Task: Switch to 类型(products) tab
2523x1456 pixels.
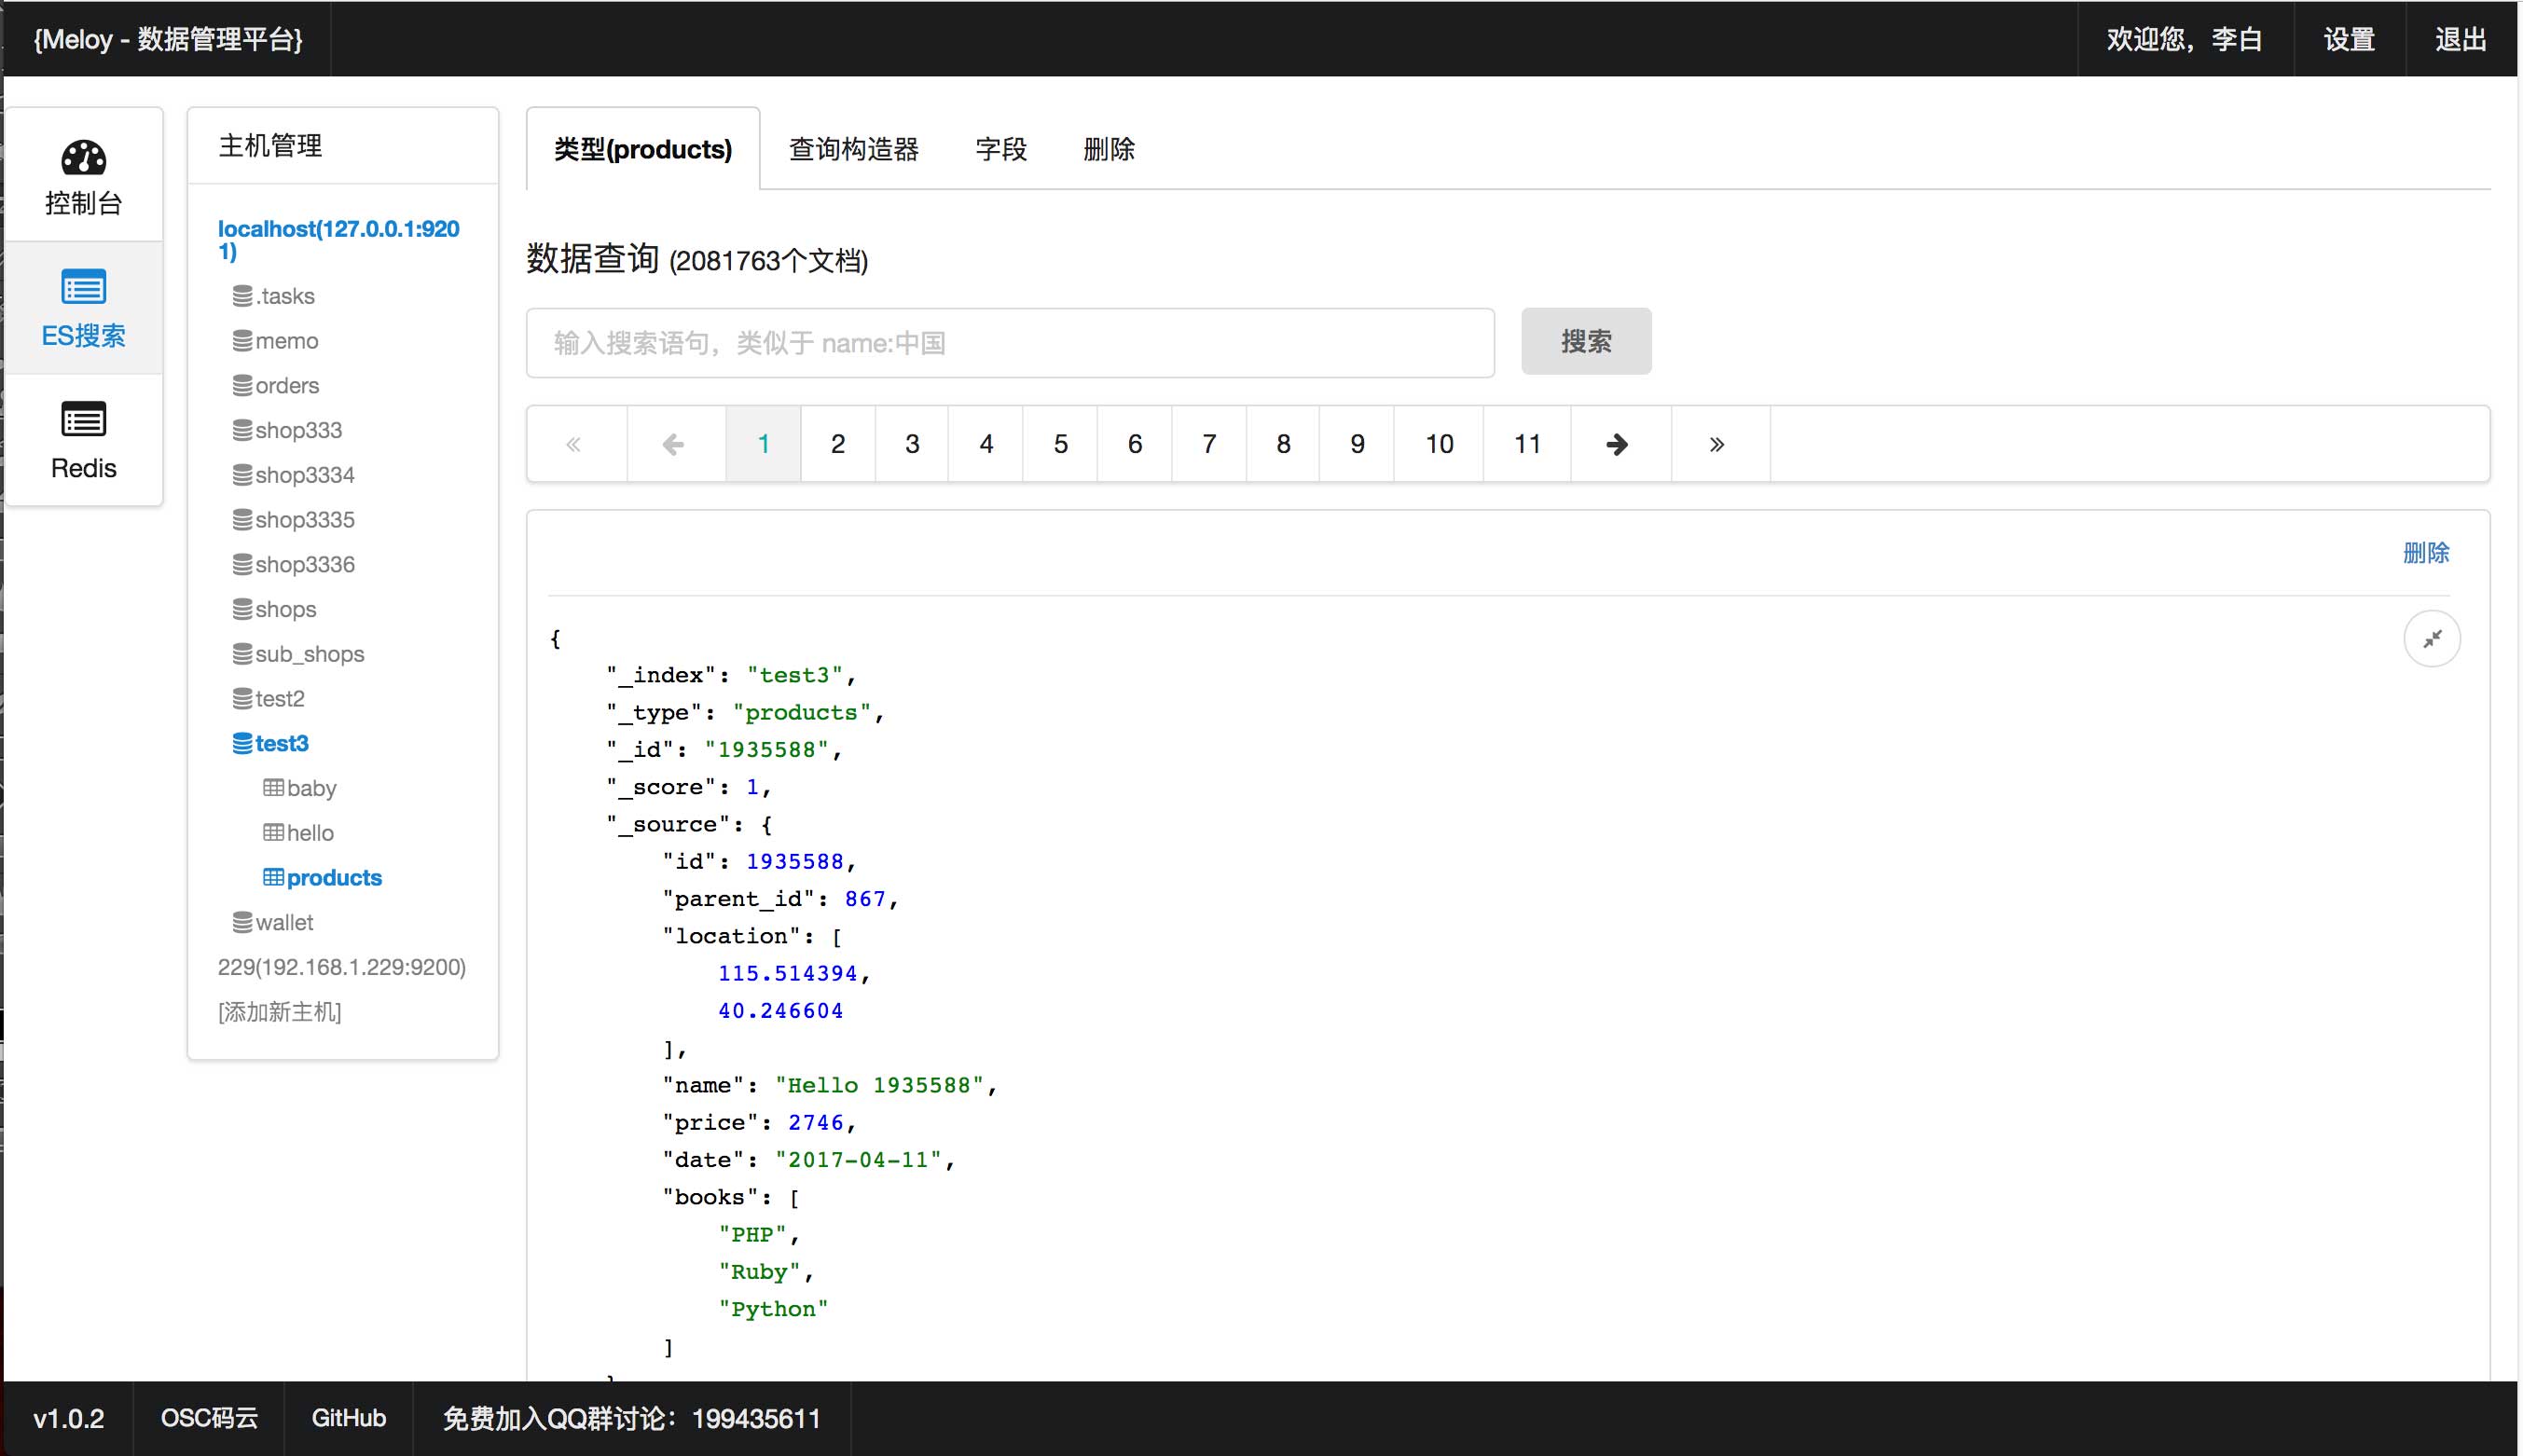Action: [643, 149]
